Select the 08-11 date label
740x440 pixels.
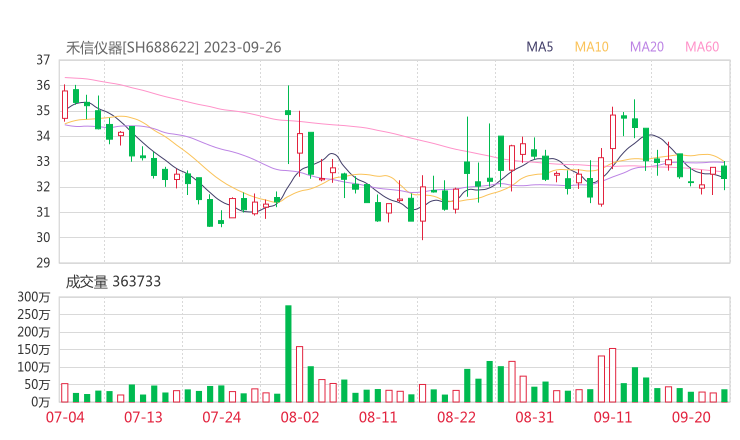tap(378, 417)
